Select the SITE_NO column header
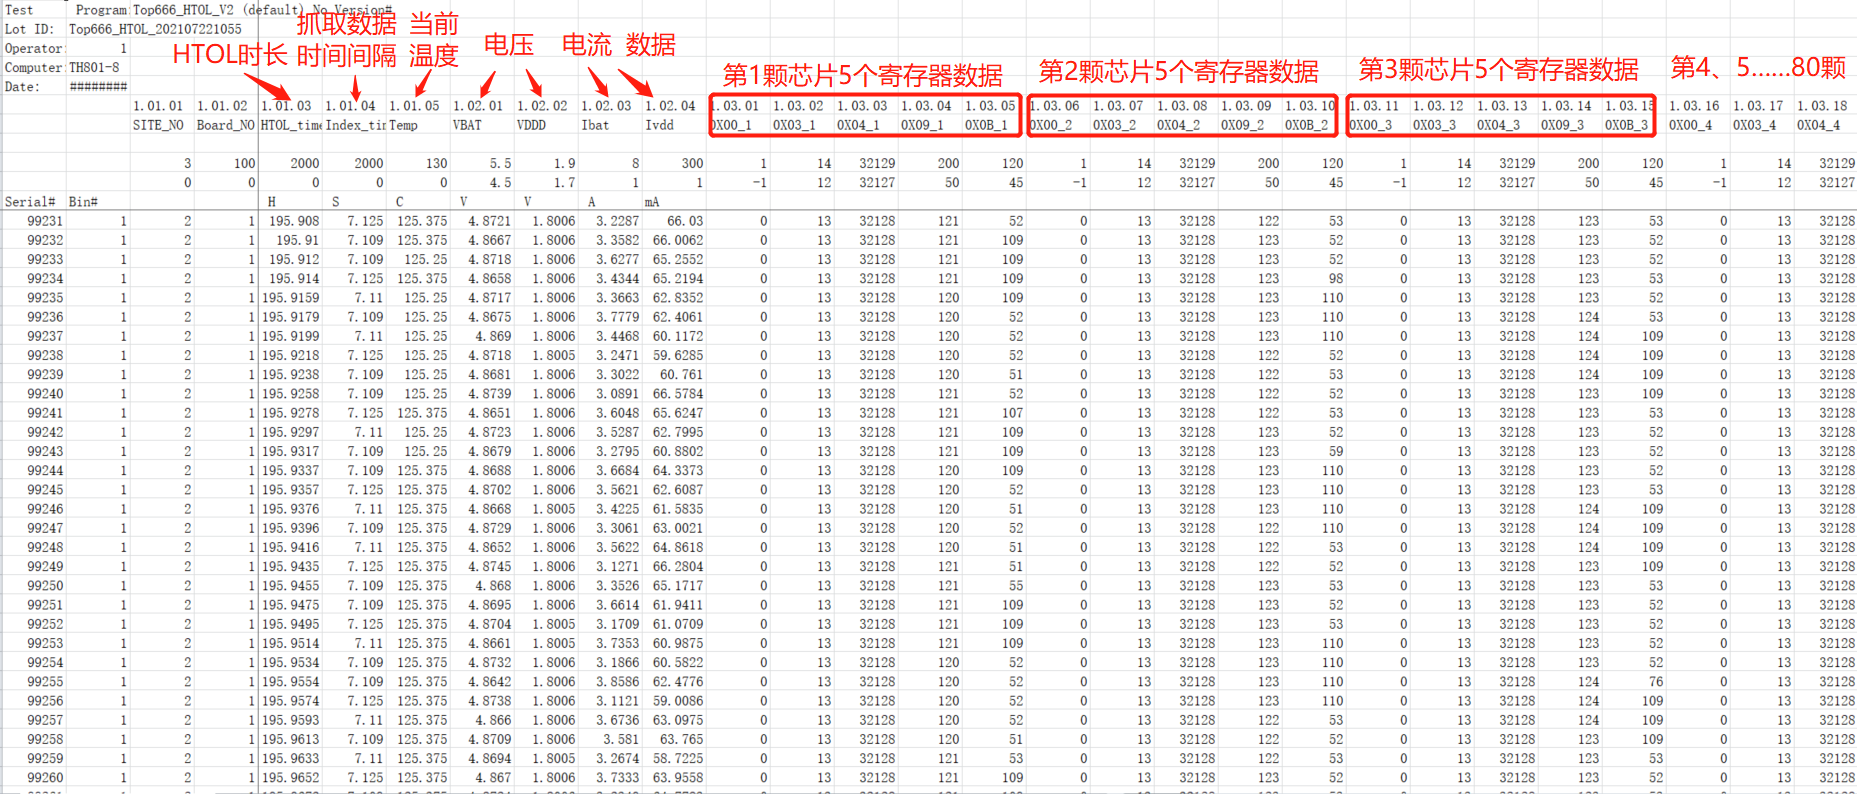The image size is (1857, 794). 158,125
